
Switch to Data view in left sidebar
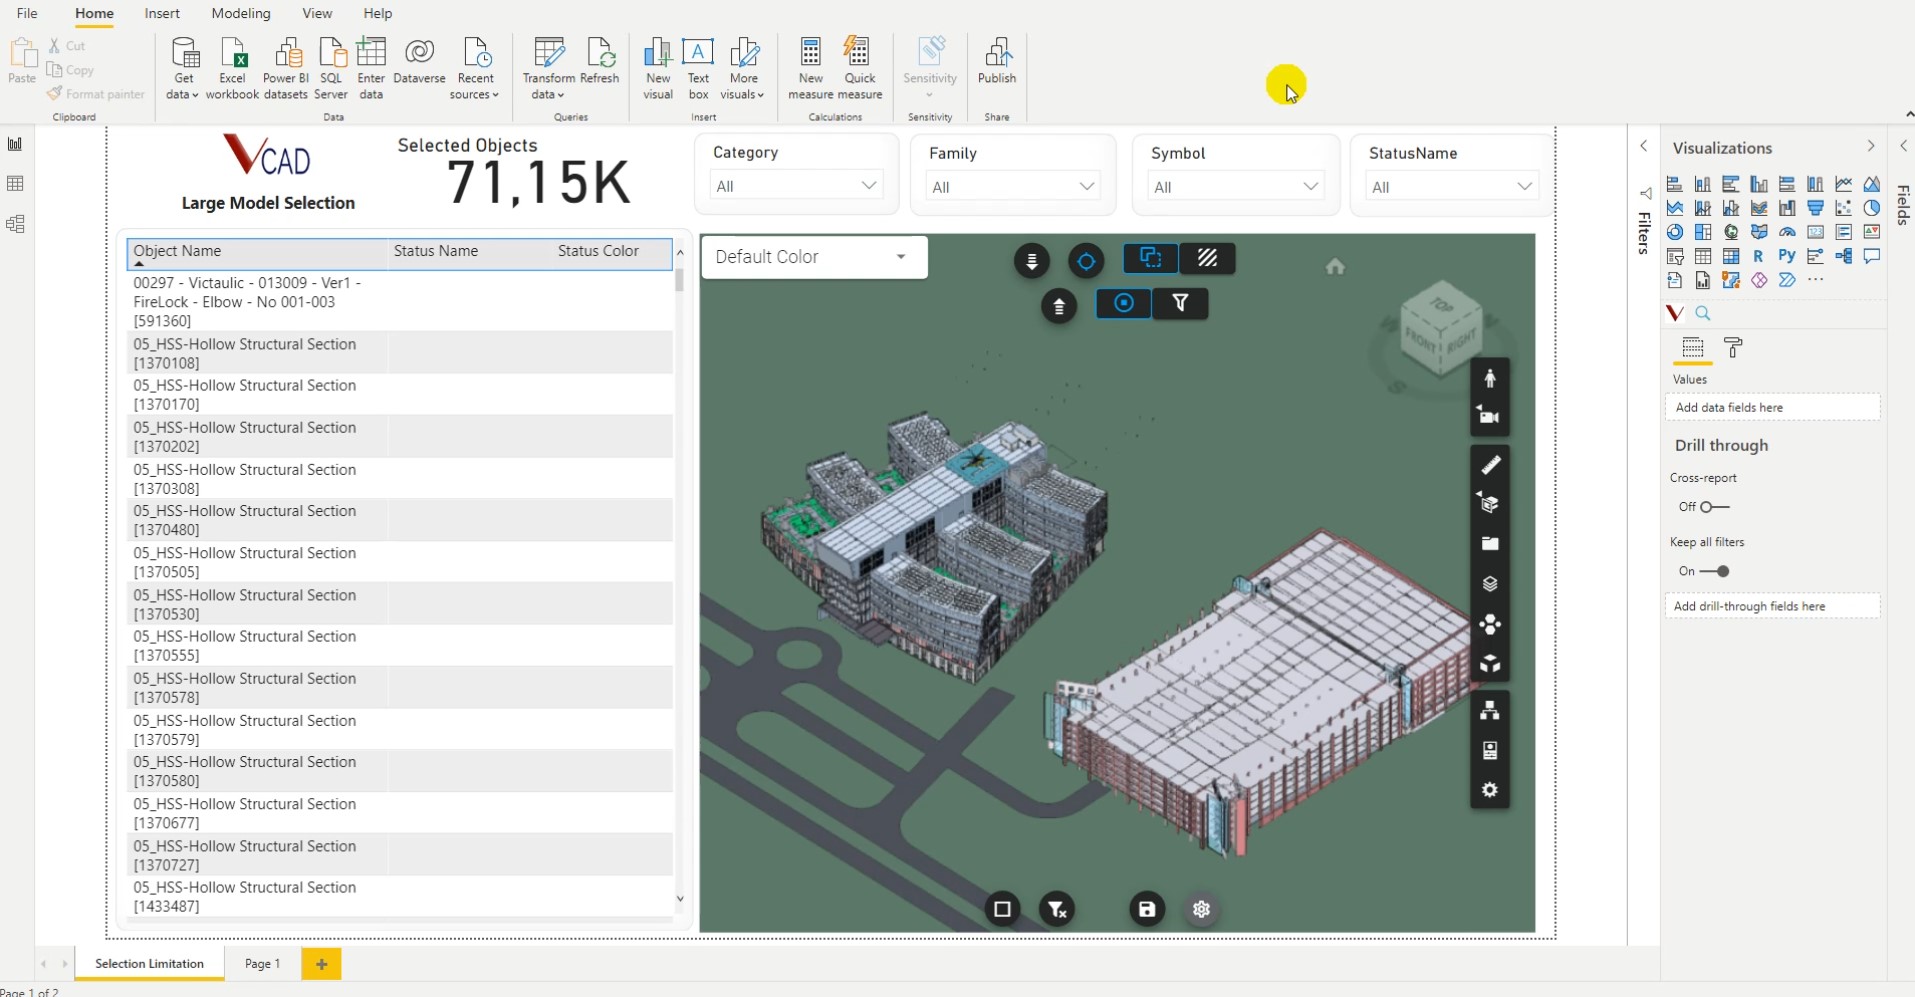pos(15,184)
